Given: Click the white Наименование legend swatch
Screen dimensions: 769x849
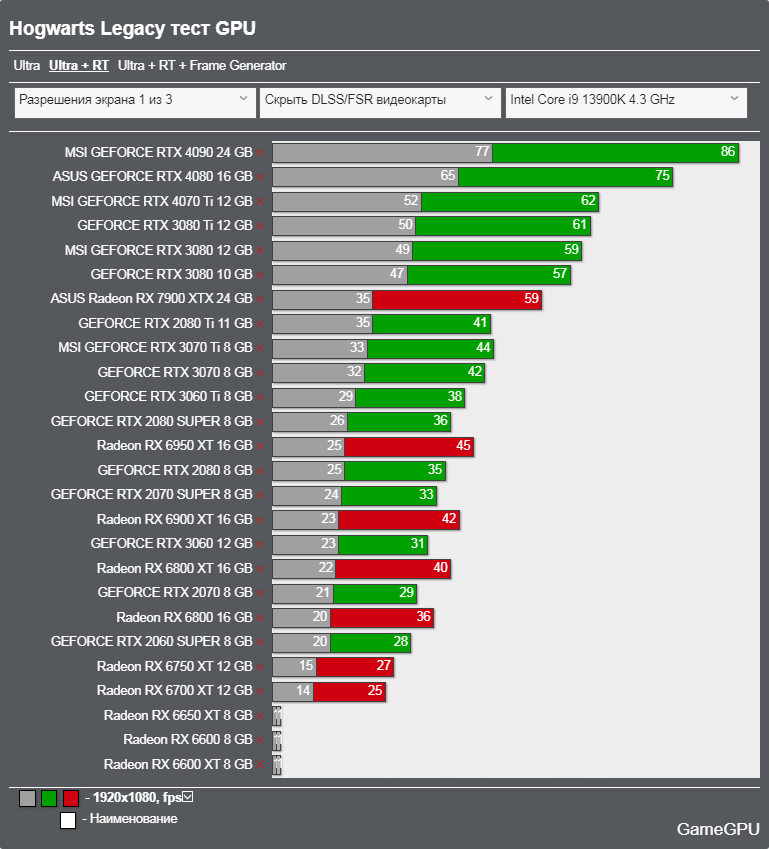Looking at the screenshot, I should (68, 820).
